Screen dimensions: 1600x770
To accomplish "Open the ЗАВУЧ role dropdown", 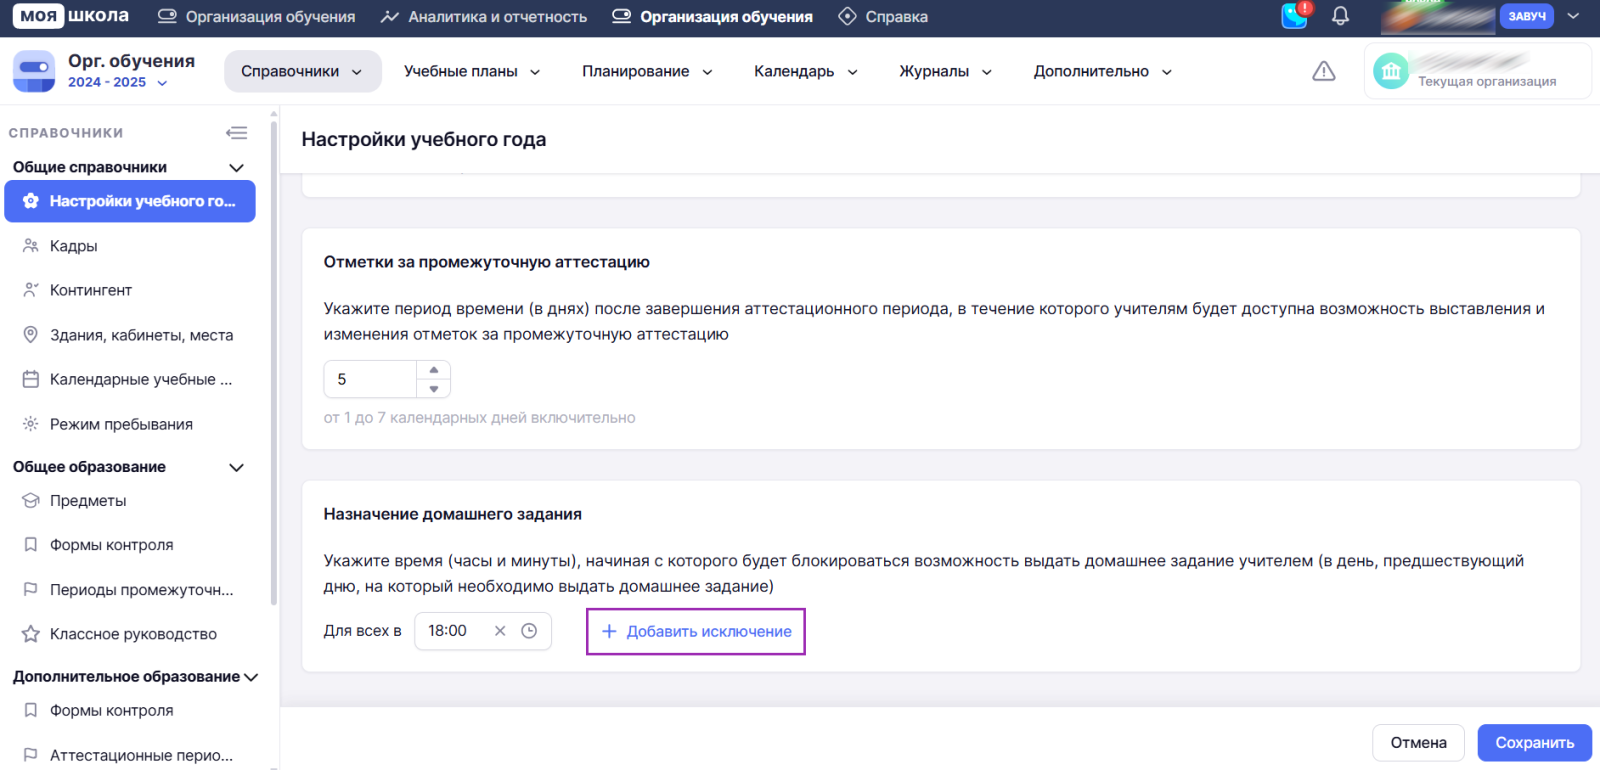I will pyautogui.click(x=1573, y=16).
